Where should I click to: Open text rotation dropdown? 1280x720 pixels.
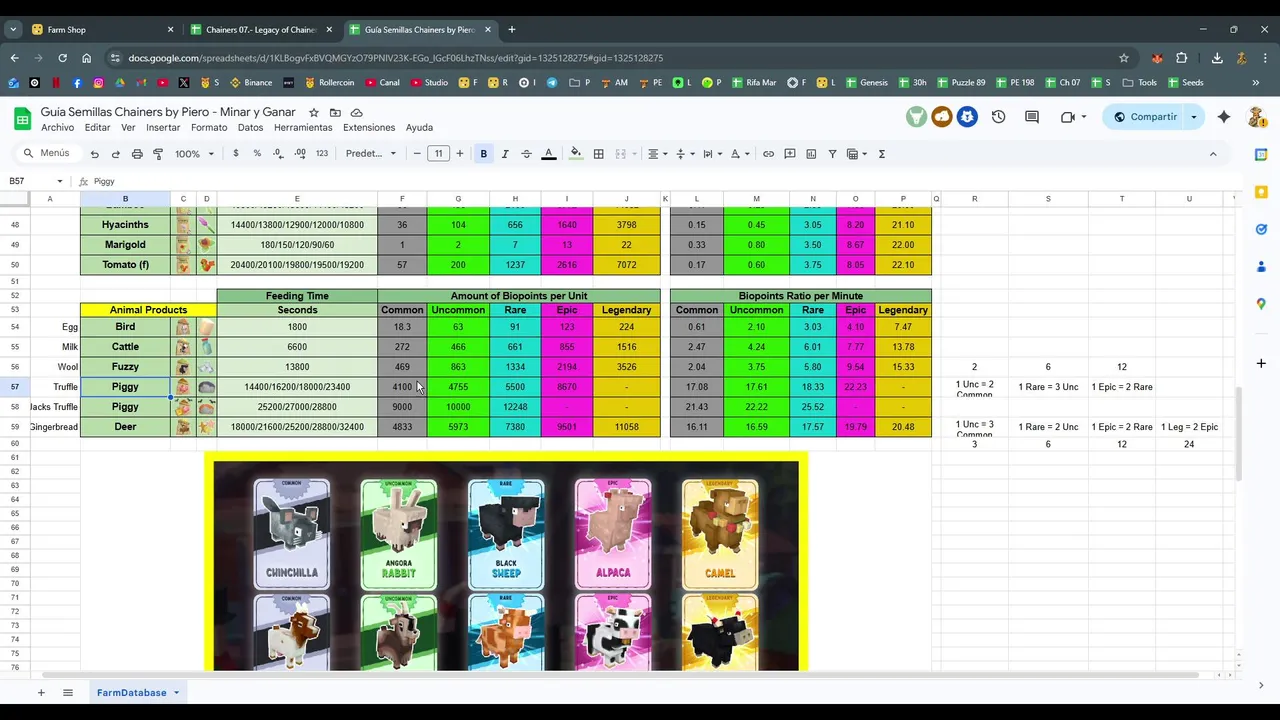tap(739, 154)
